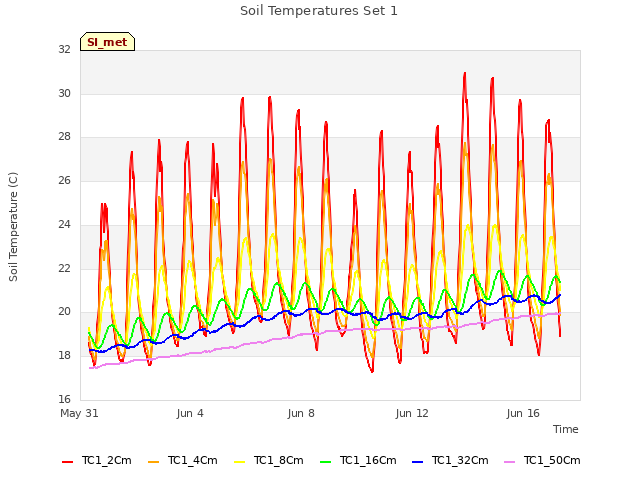Click the Time axis label
Image resolution: width=640 pixels, height=480 pixels.
[566, 429]
